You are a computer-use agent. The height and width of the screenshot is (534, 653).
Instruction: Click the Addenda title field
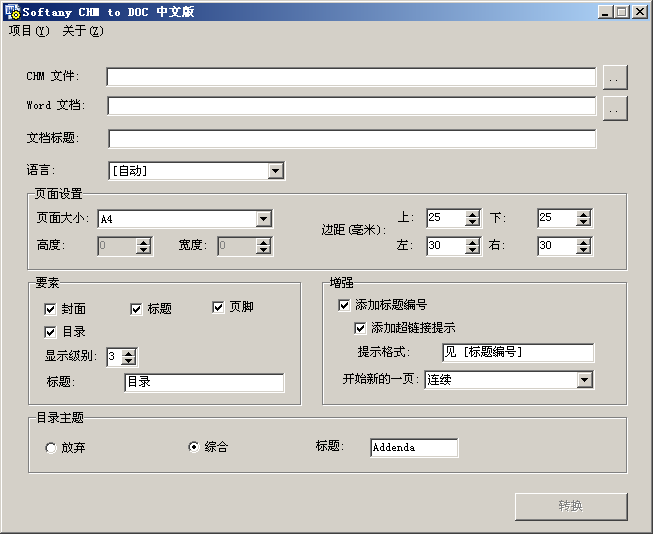pos(414,448)
